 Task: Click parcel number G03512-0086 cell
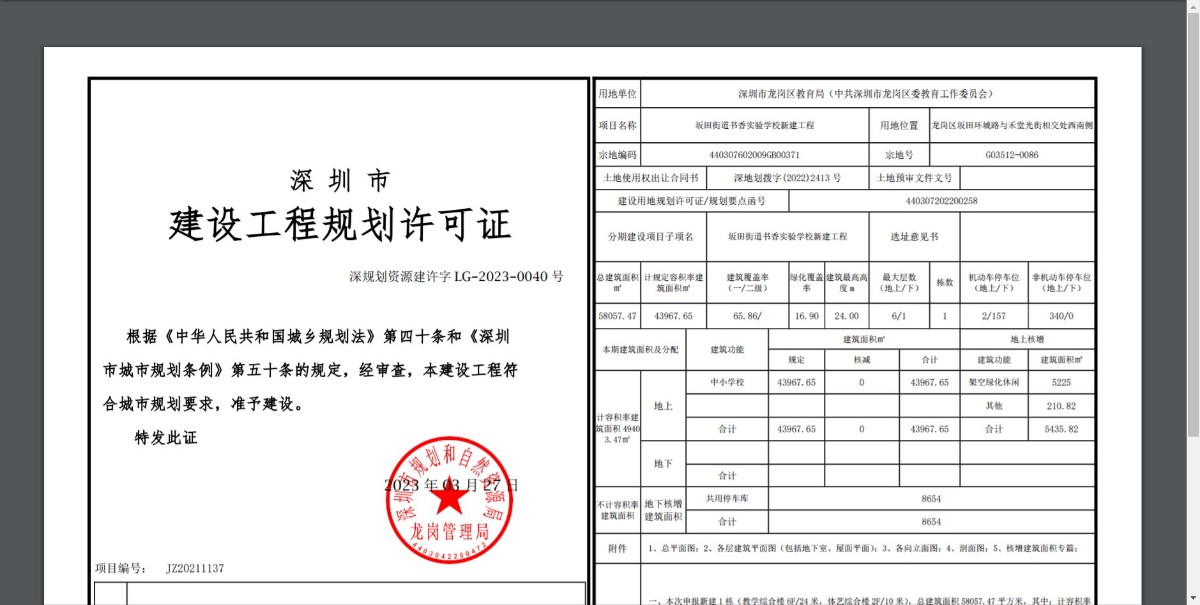point(1011,155)
